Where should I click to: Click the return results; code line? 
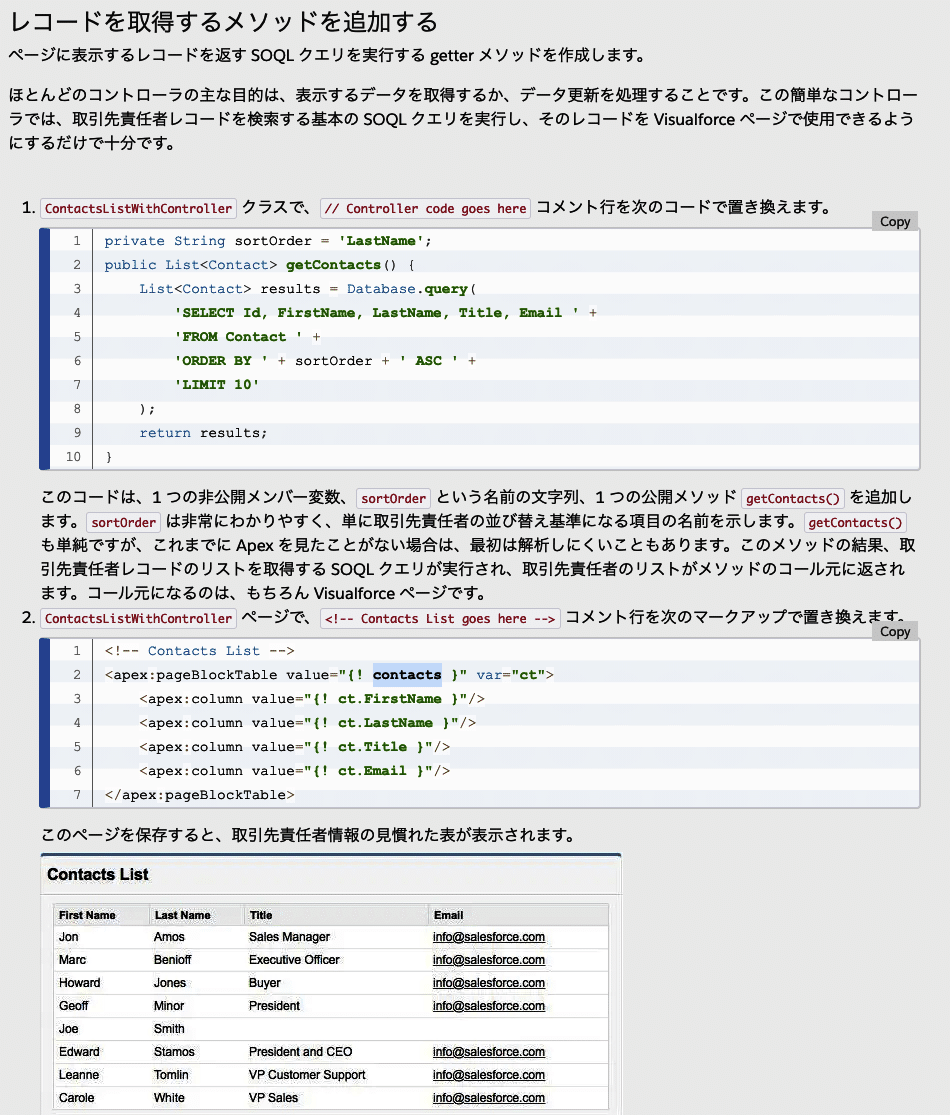click(x=203, y=433)
